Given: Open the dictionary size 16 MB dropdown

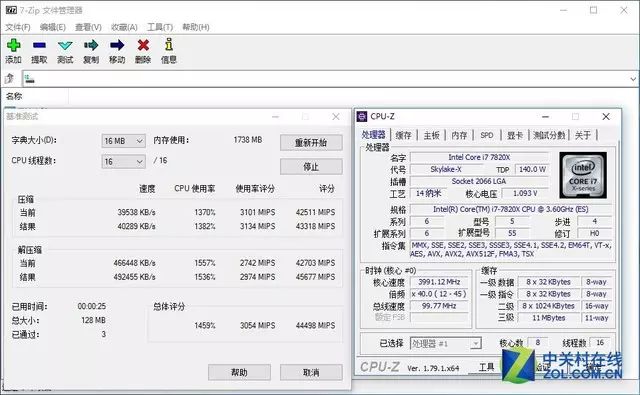Looking at the screenshot, I should (x=123, y=141).
